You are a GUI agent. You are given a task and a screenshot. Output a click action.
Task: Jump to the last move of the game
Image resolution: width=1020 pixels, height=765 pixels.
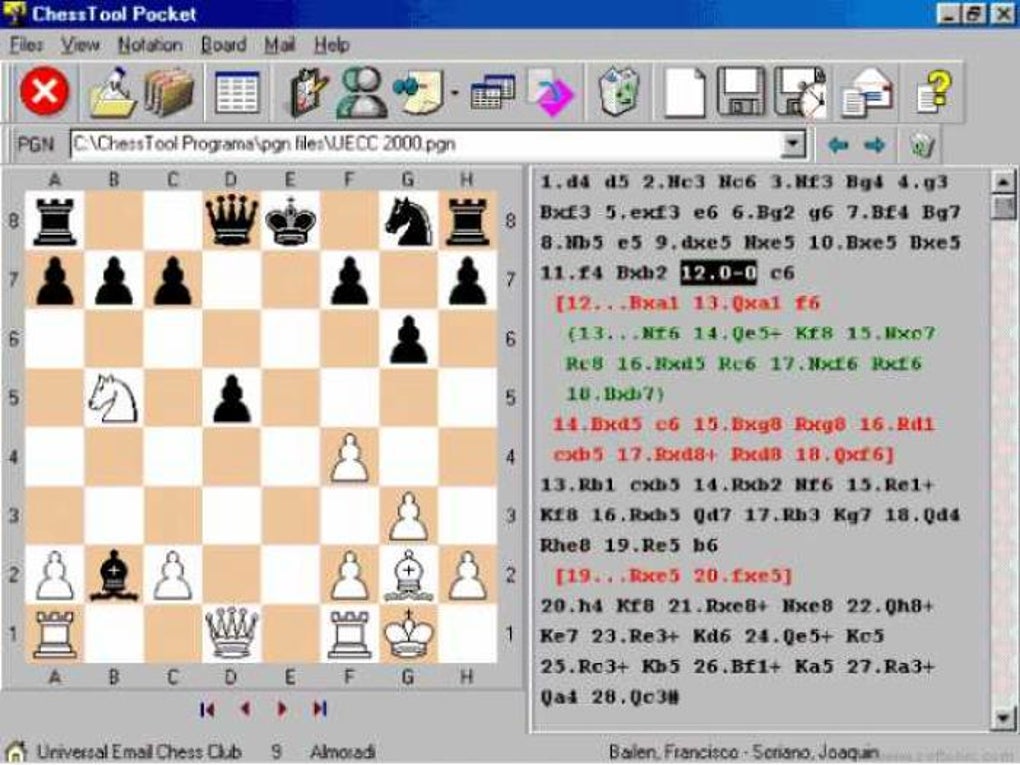[319, 709]
